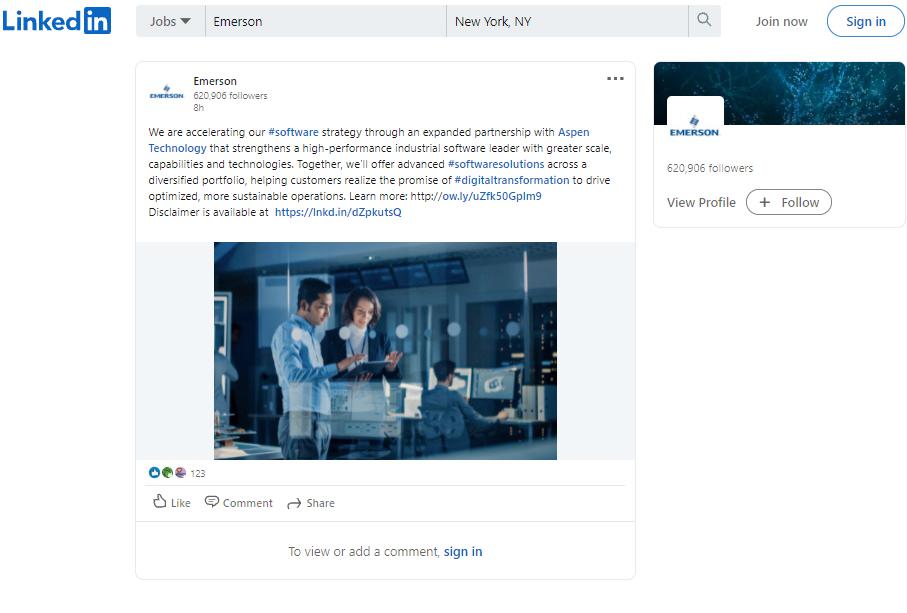Focus the New York, NY location field
This screenshot has width=907, height=613.
(x=567, y=21)
